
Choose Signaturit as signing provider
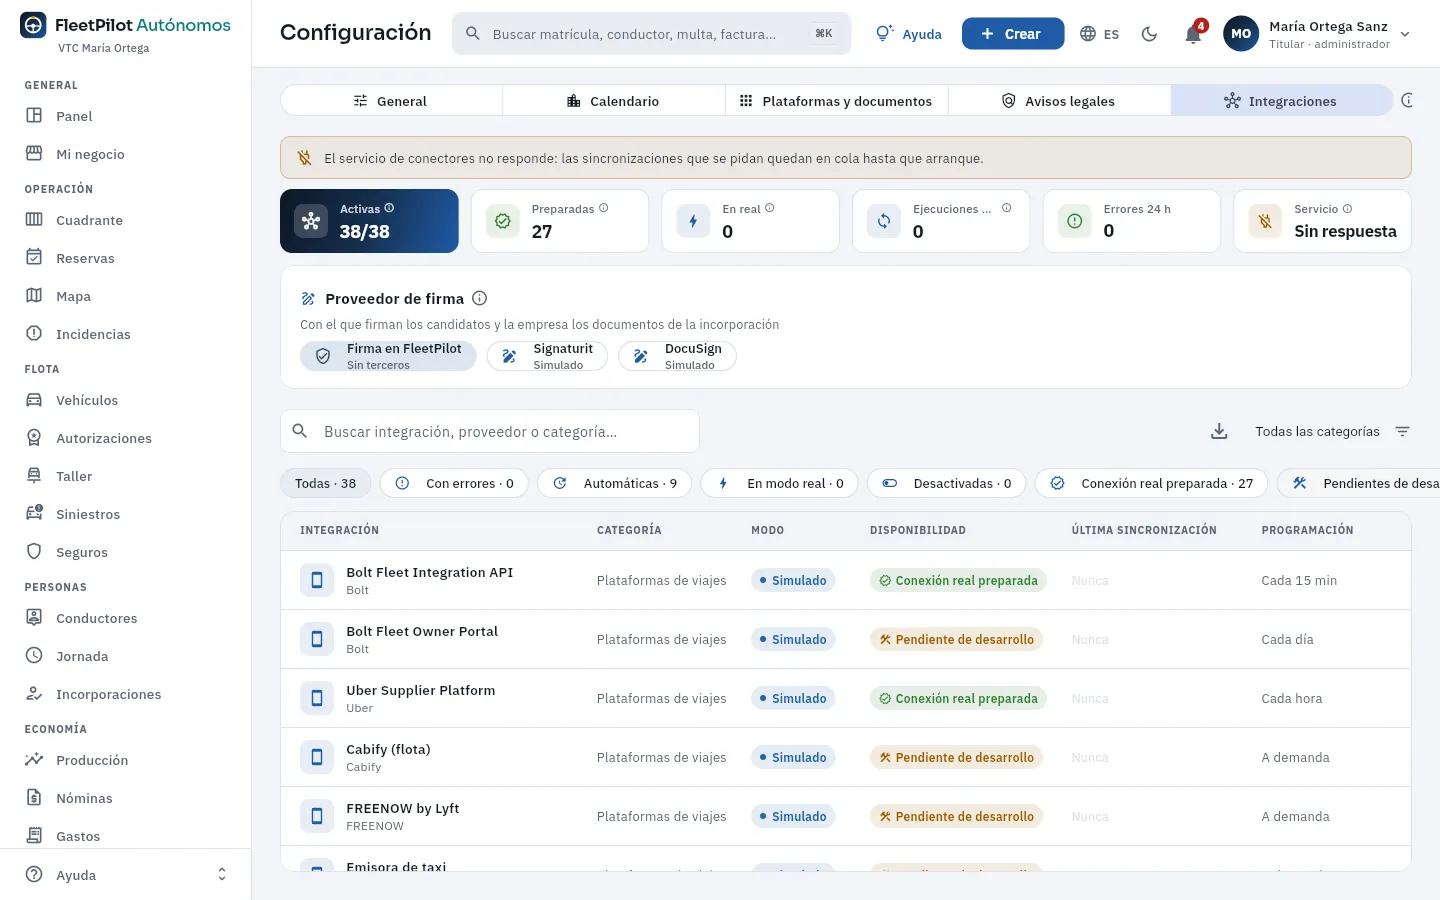point(547,356)
